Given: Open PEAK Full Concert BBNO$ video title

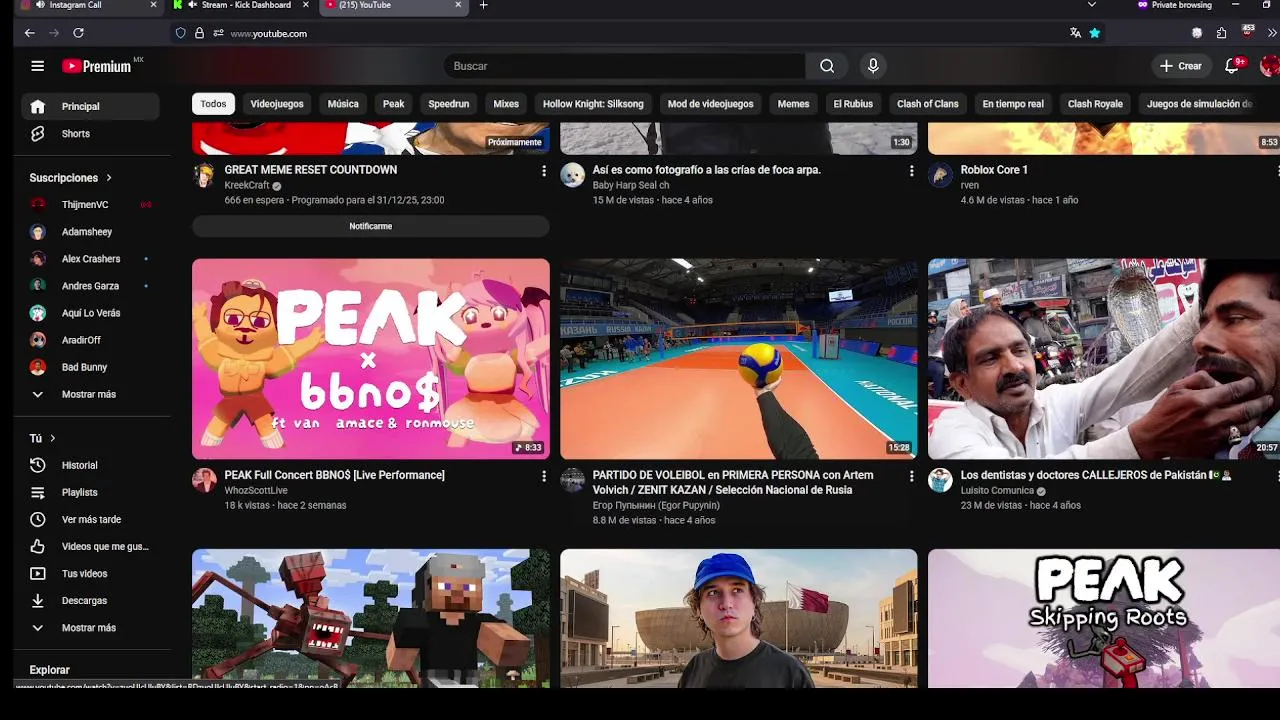Looking at the screenshot, I should pos(334,475).
